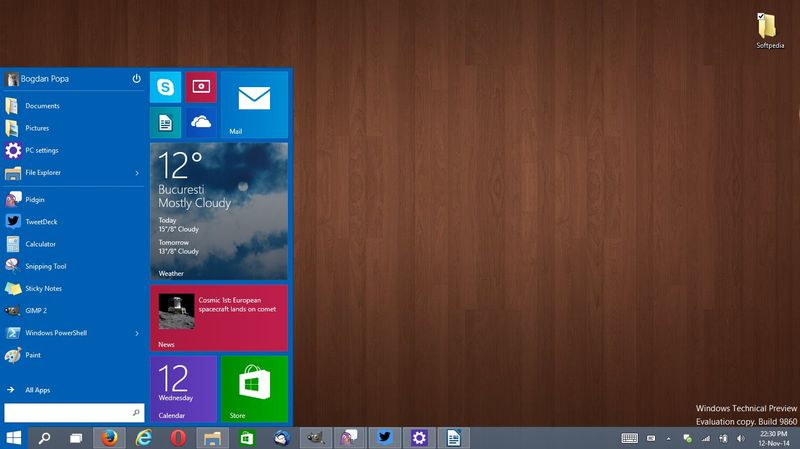Click the power battery tray icon
The width and height of the screenshot is (800, 449).
(723, 438)
